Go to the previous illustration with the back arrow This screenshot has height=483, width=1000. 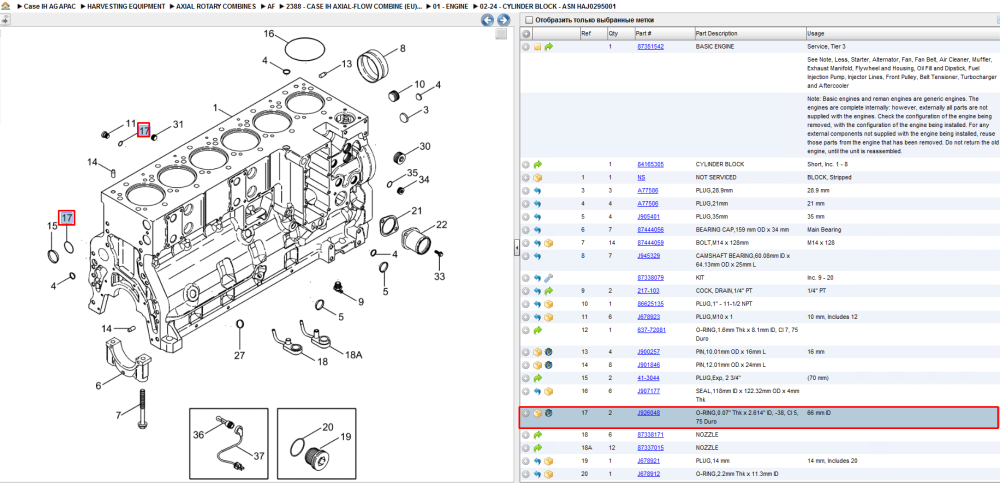(x=487, y=20)
